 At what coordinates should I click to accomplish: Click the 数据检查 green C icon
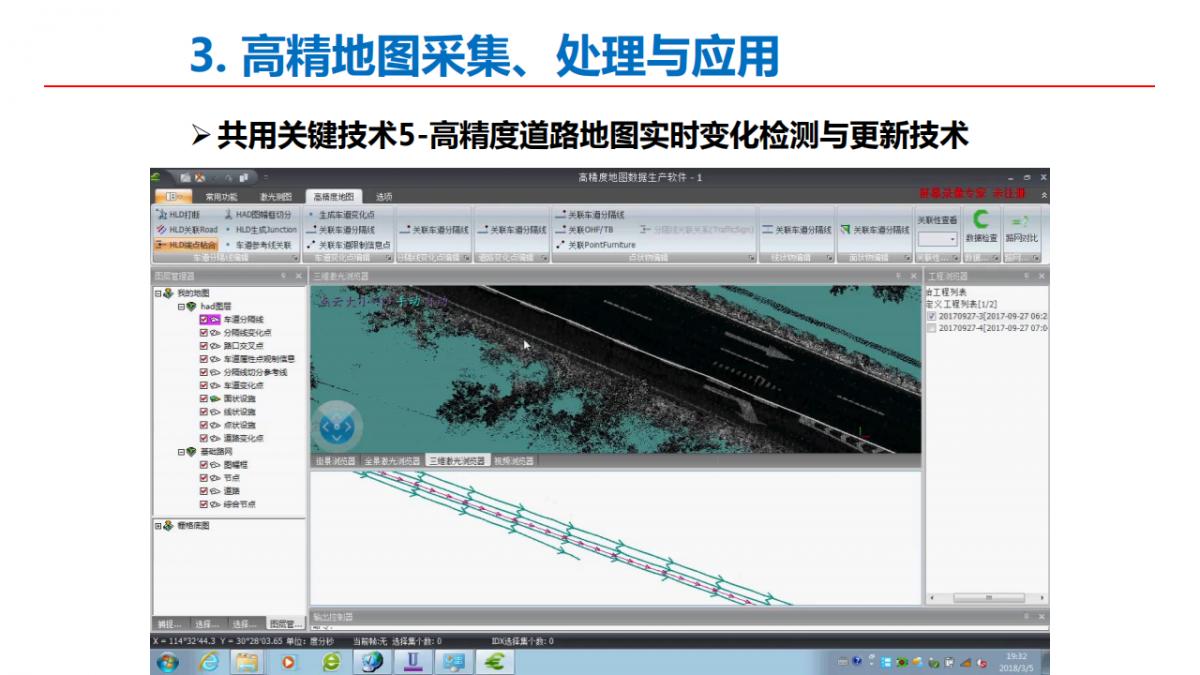[981, 220]
